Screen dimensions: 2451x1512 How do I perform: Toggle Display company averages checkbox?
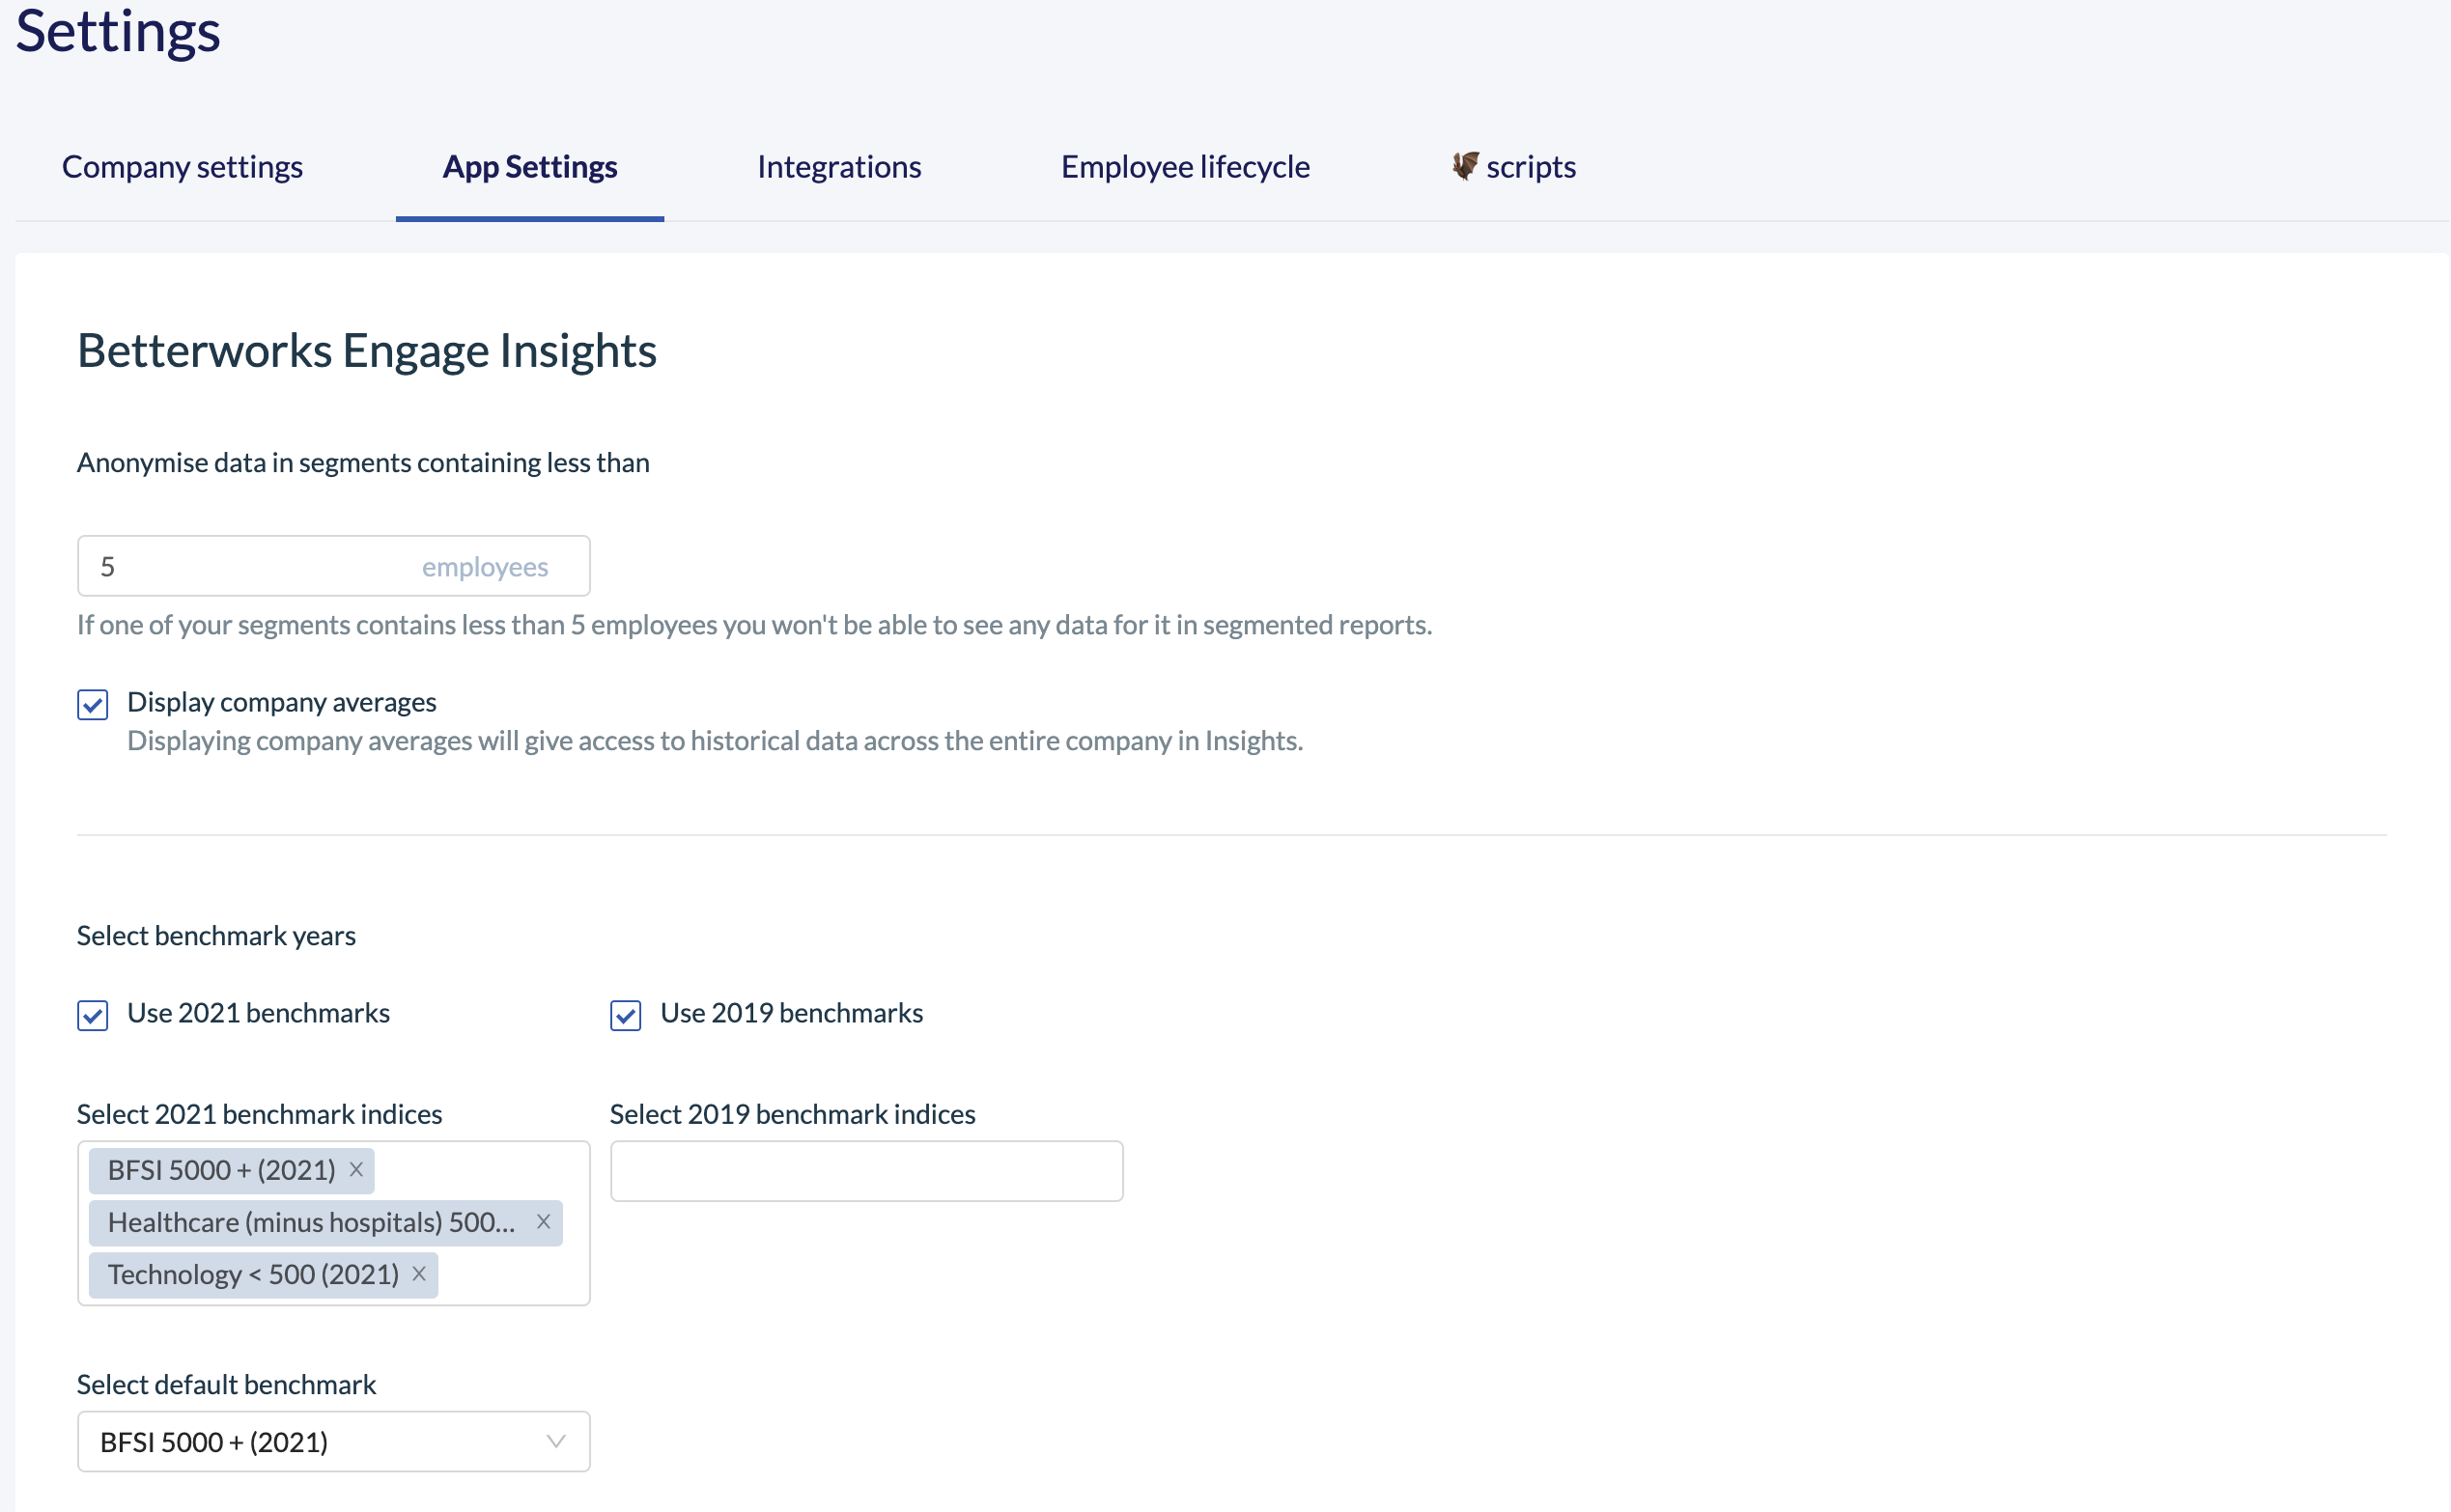click(93, 704)
